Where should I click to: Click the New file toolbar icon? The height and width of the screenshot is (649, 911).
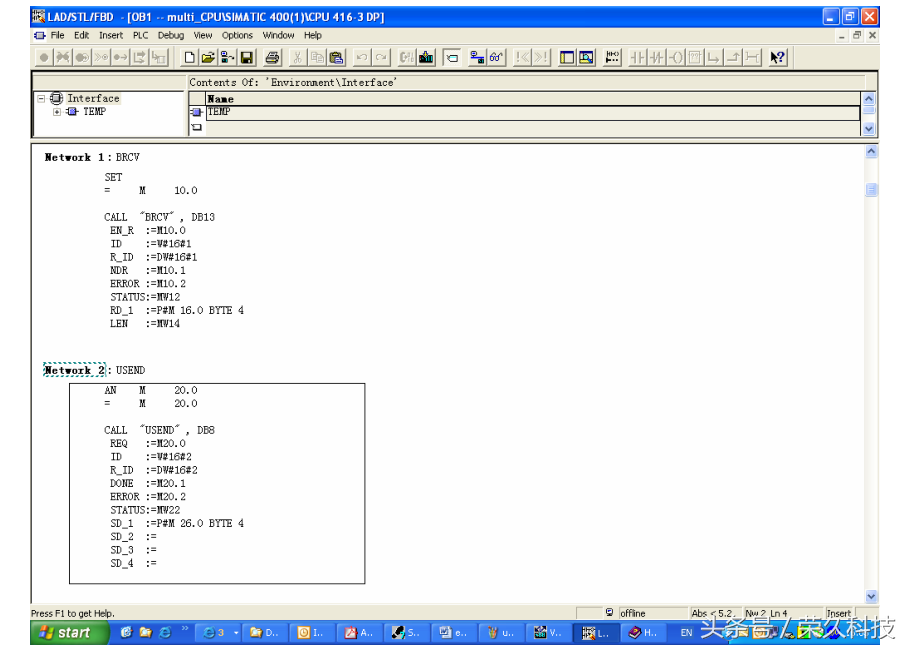coord(190,58)
